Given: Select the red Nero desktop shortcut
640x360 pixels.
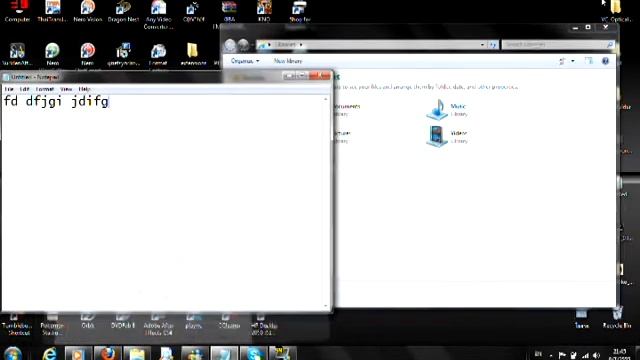Looking at the screenshot, I should click(87, 54).
